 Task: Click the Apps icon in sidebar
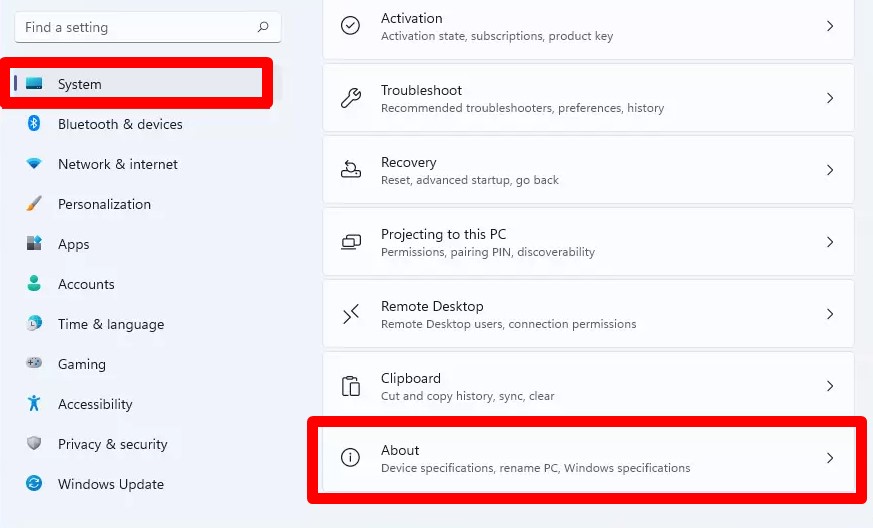click(34, 243)
